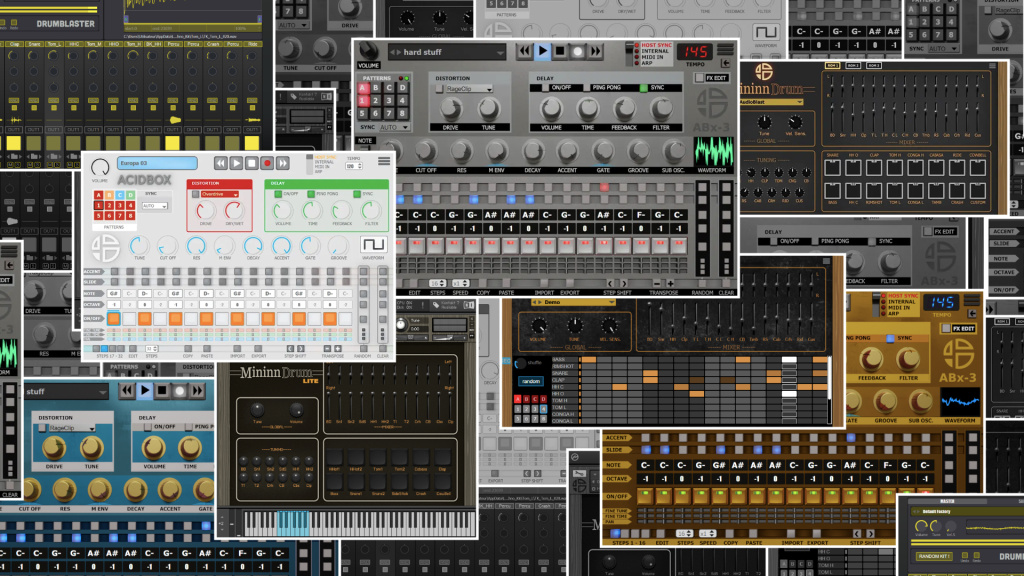Toggle Delay ON/OFF in the grey ABx-3 window
This screenshot has width=1024, height=576.
coord(545,88)
